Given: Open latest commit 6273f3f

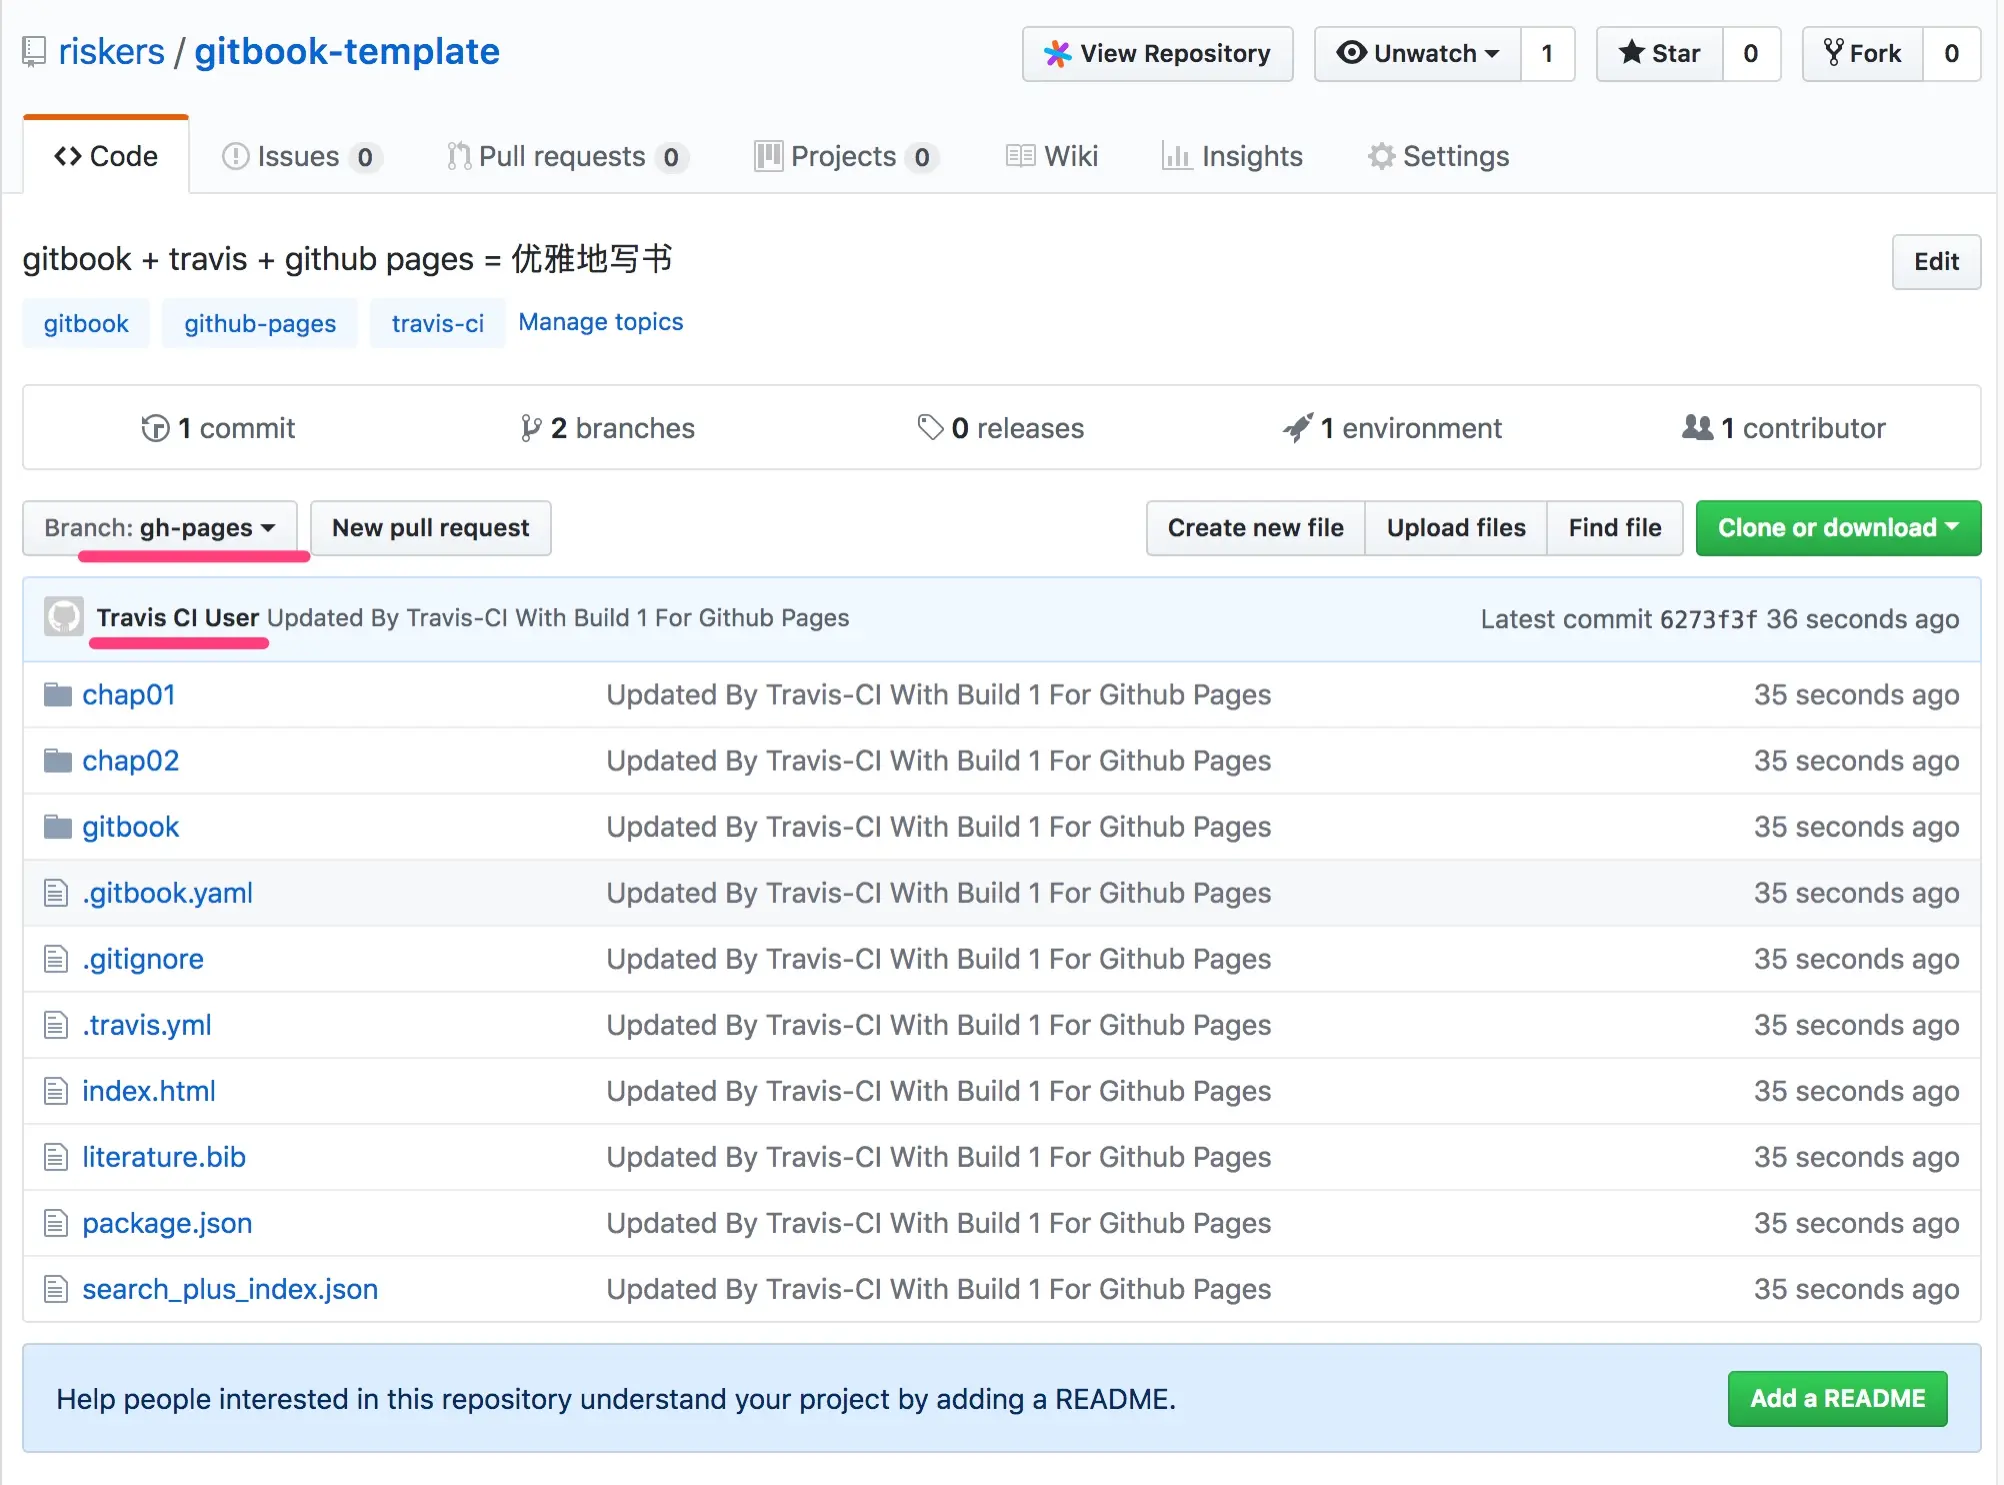Looking at the screenshot, I should tap(1707, 619).
